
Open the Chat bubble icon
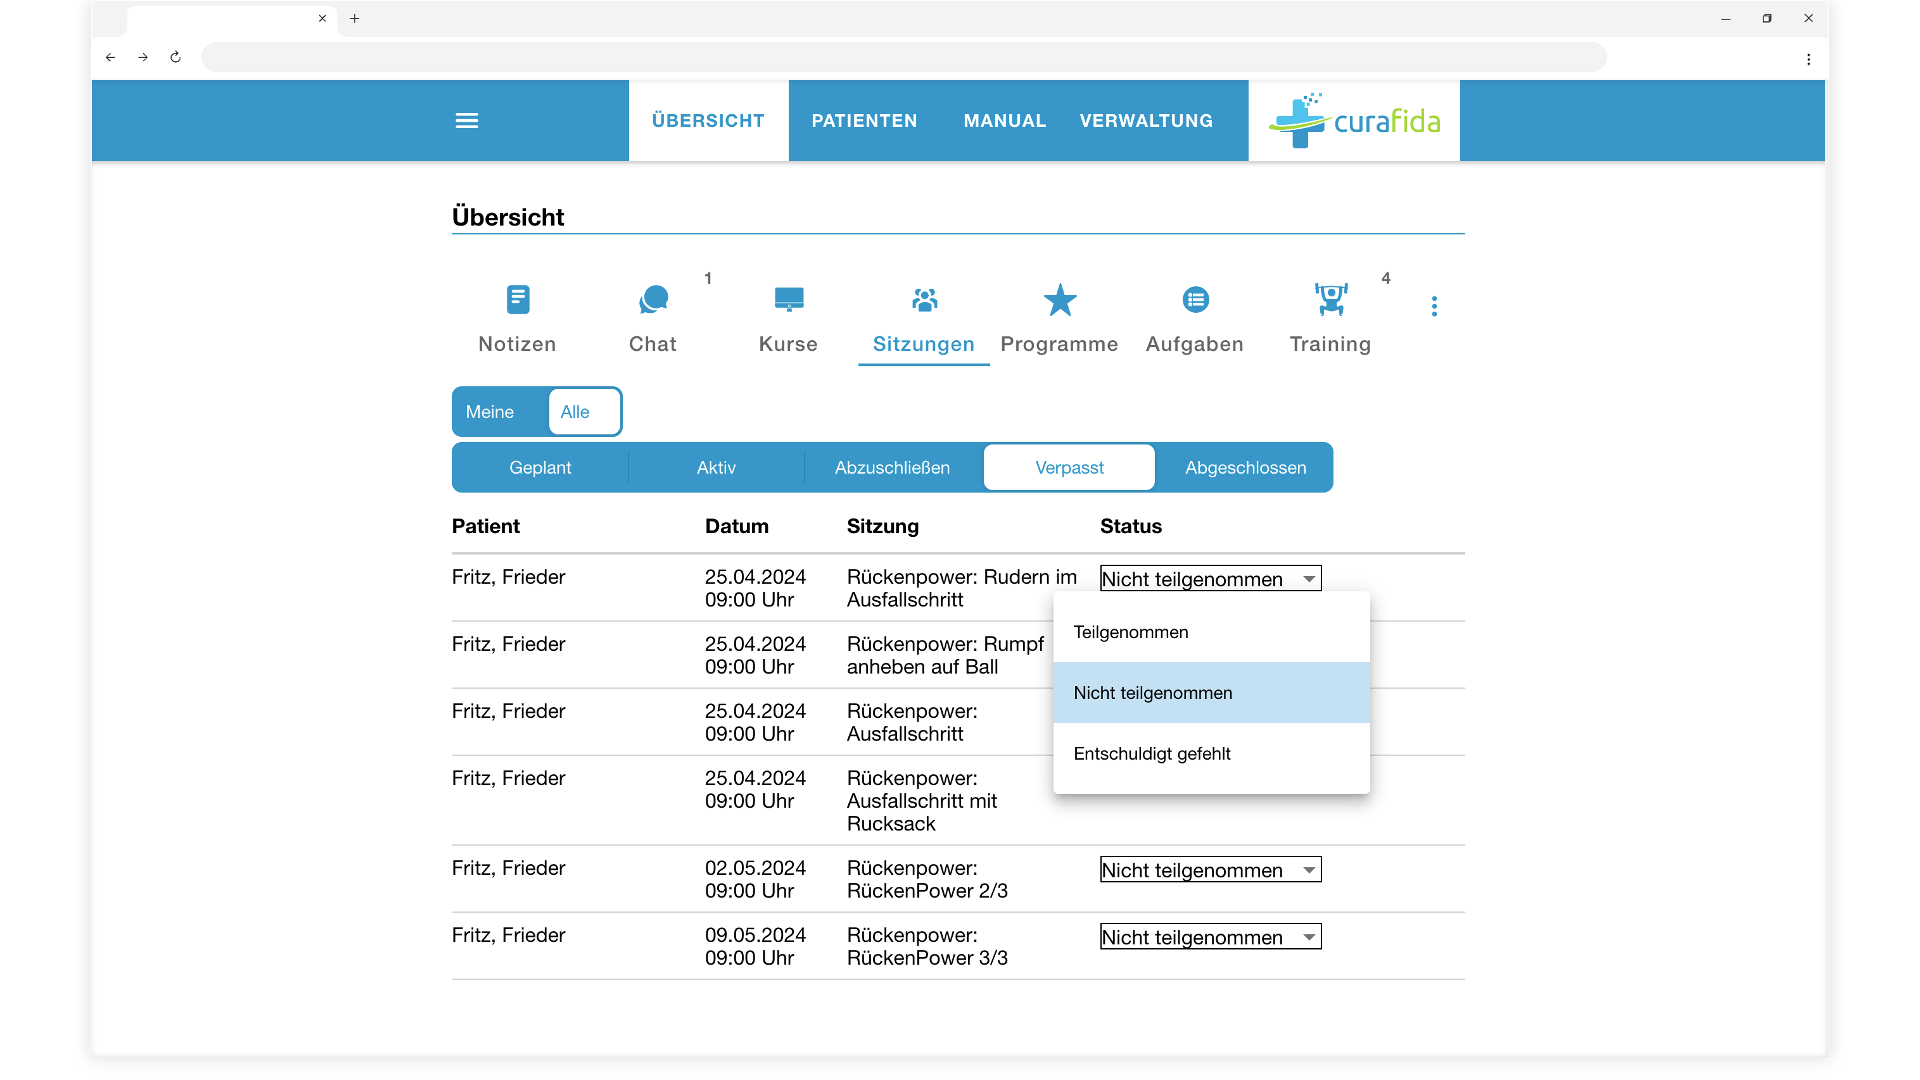pos(653,299)
